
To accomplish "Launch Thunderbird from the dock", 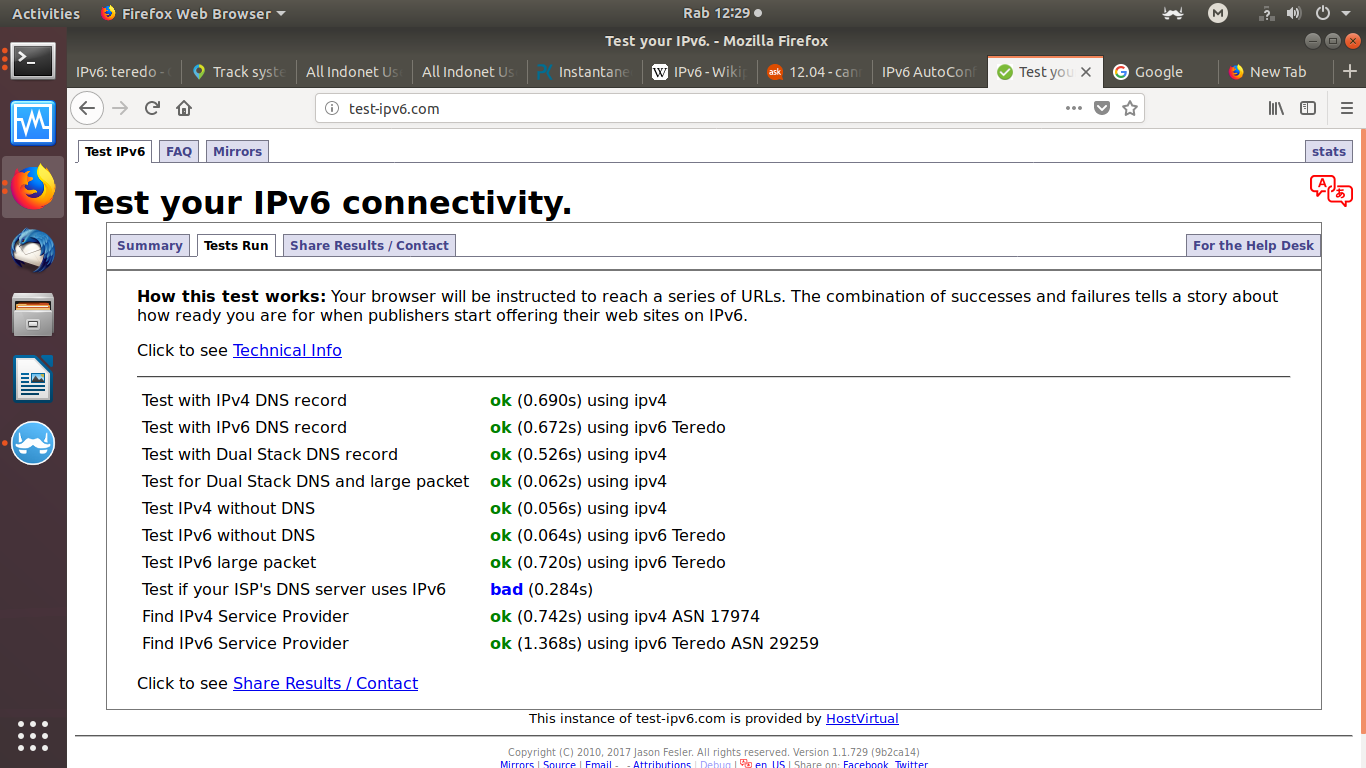I will tap(33, 251).
